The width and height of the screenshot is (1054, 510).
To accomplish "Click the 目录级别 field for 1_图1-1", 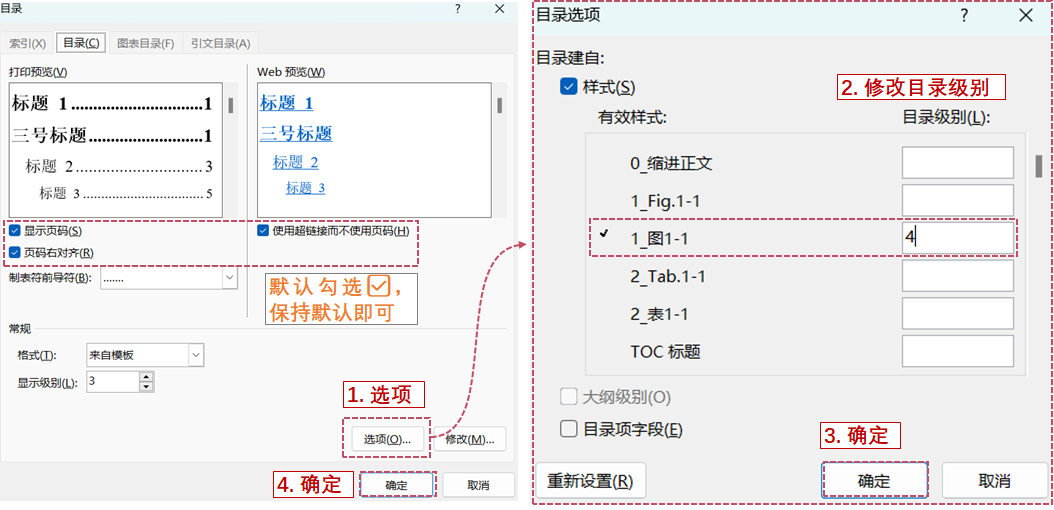I will 957,238.
